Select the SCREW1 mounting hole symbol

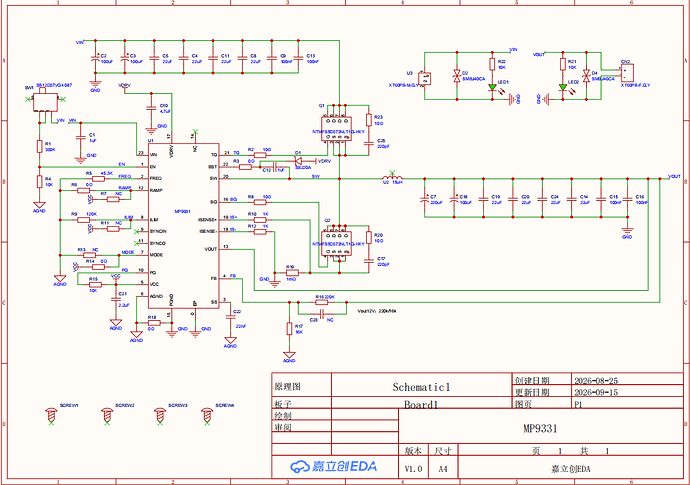point(51,415)
